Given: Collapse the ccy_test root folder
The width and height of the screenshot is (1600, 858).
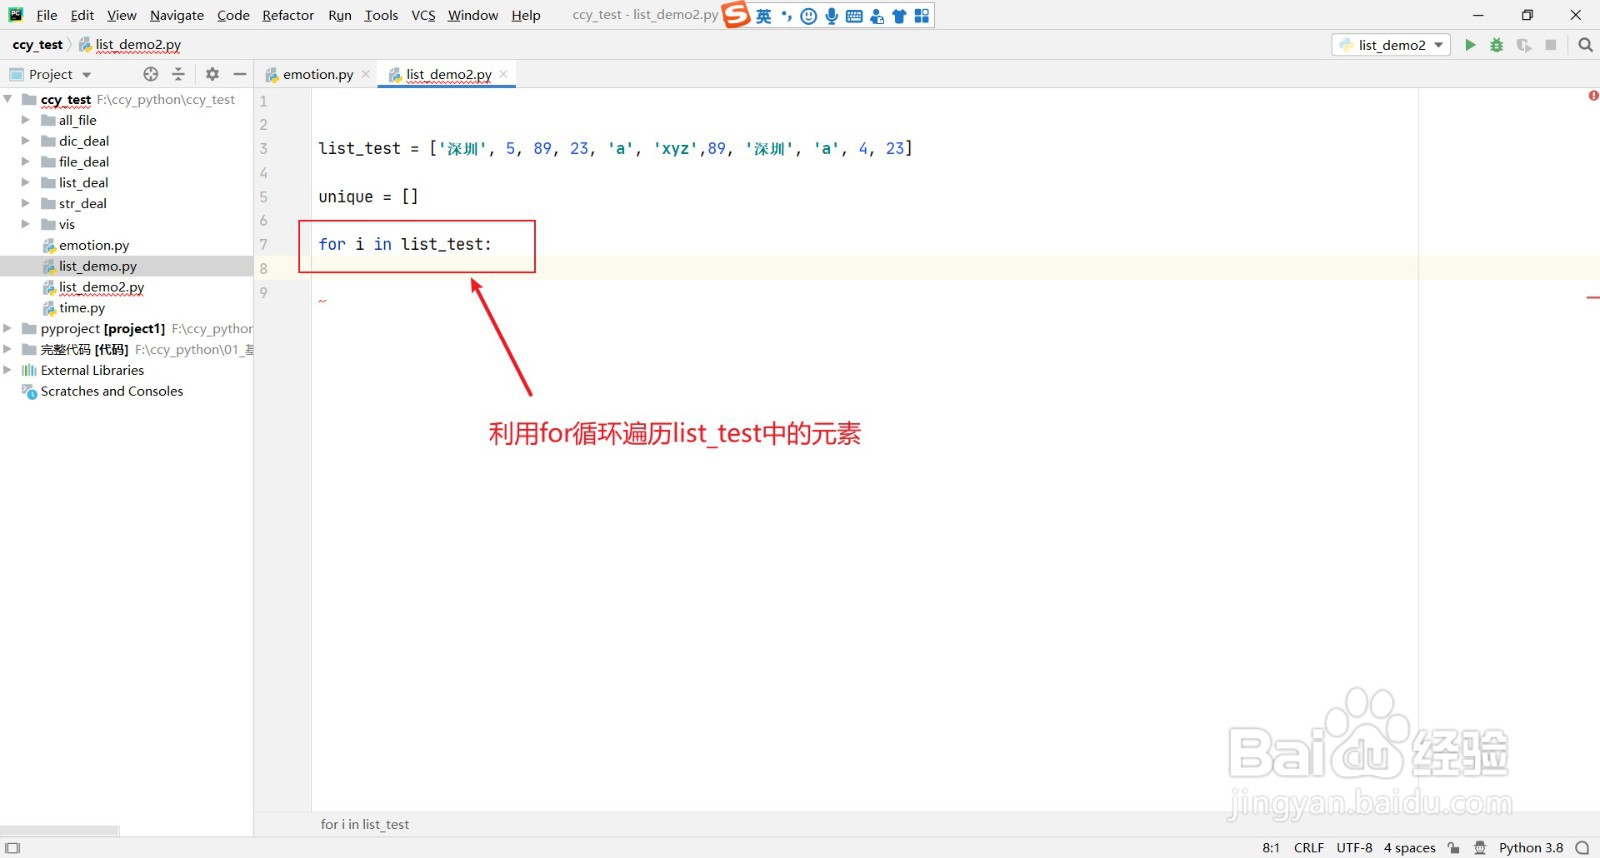Looking at the screenshot, I should click(x=8, y=99).
